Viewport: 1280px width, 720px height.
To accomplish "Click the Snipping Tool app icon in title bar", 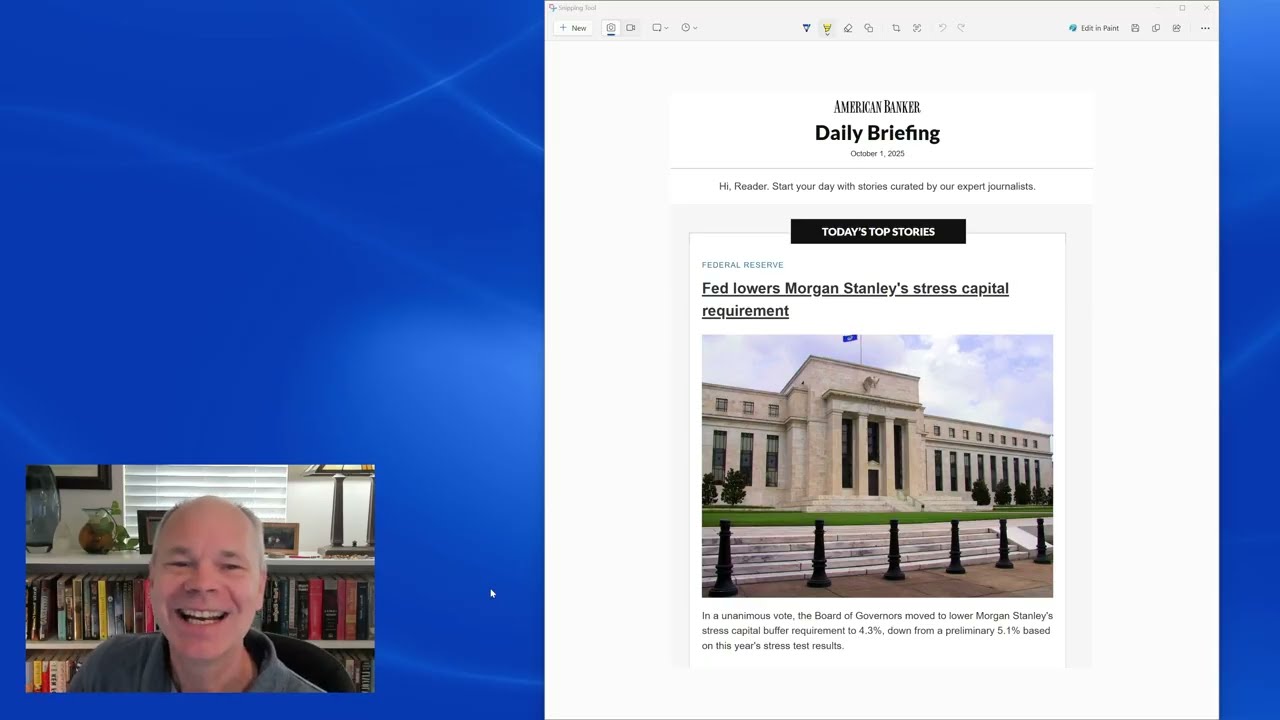I will [x=553, y=8].
